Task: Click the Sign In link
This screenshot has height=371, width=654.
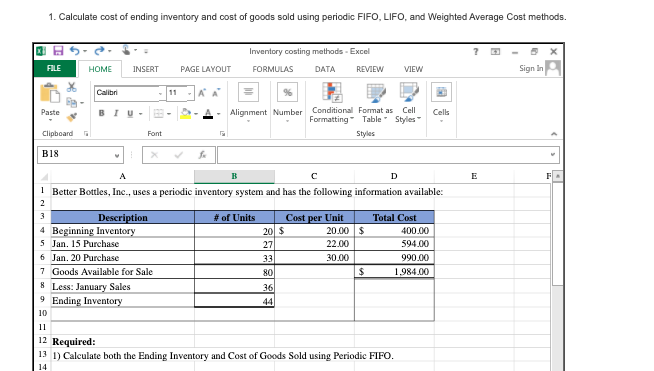Action: pos(531,68)
